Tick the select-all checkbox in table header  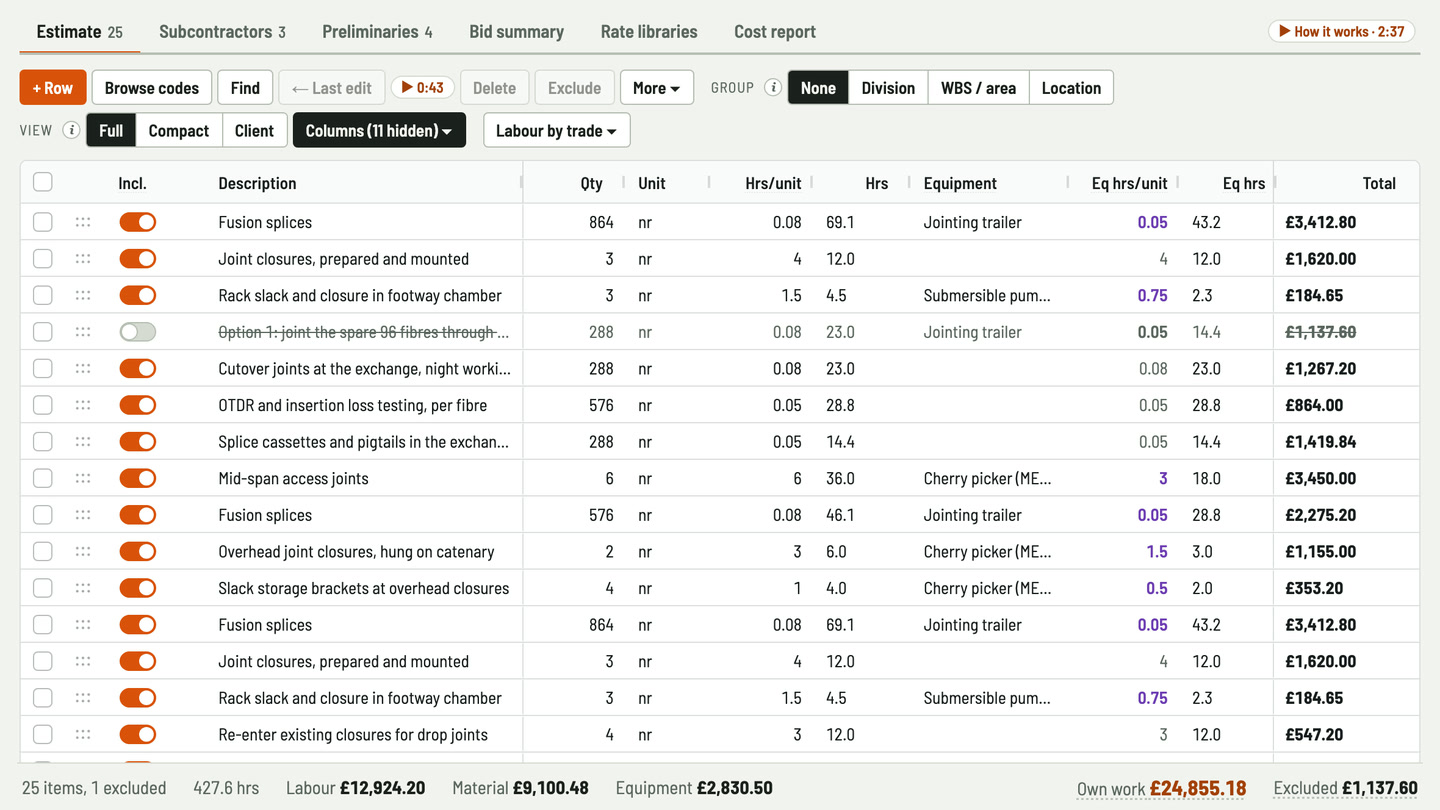(43, 182)
